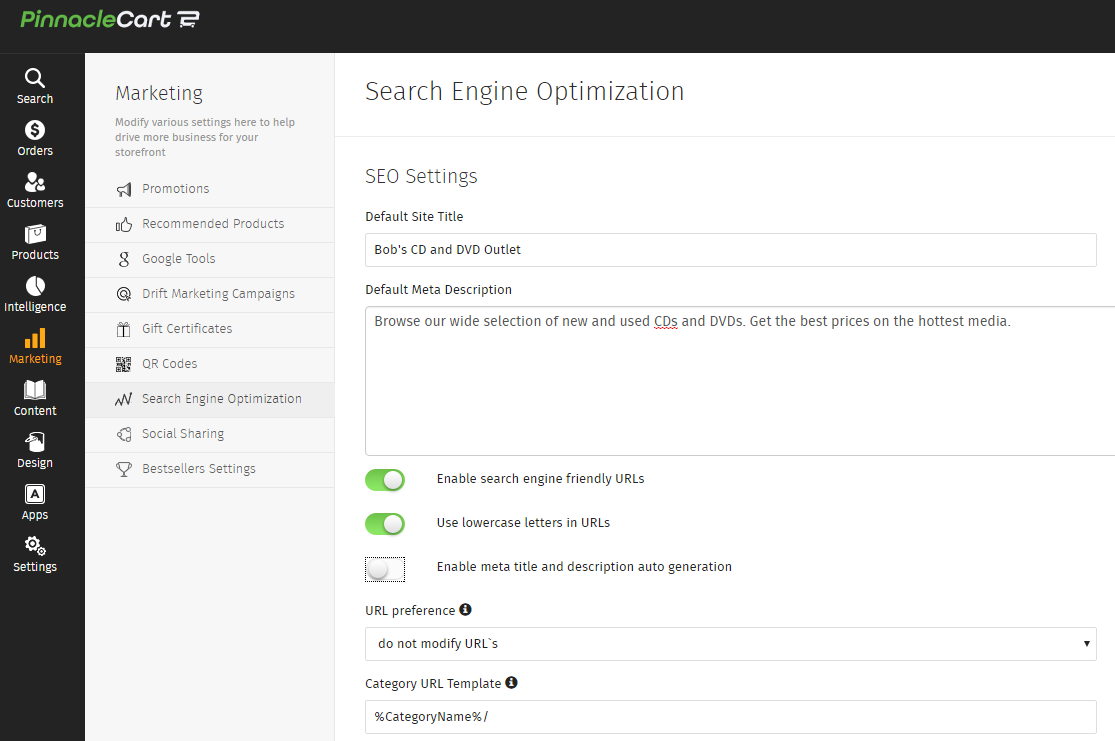Open Gift Certificates menu item

pyautogui.click(x=210, y=329)
